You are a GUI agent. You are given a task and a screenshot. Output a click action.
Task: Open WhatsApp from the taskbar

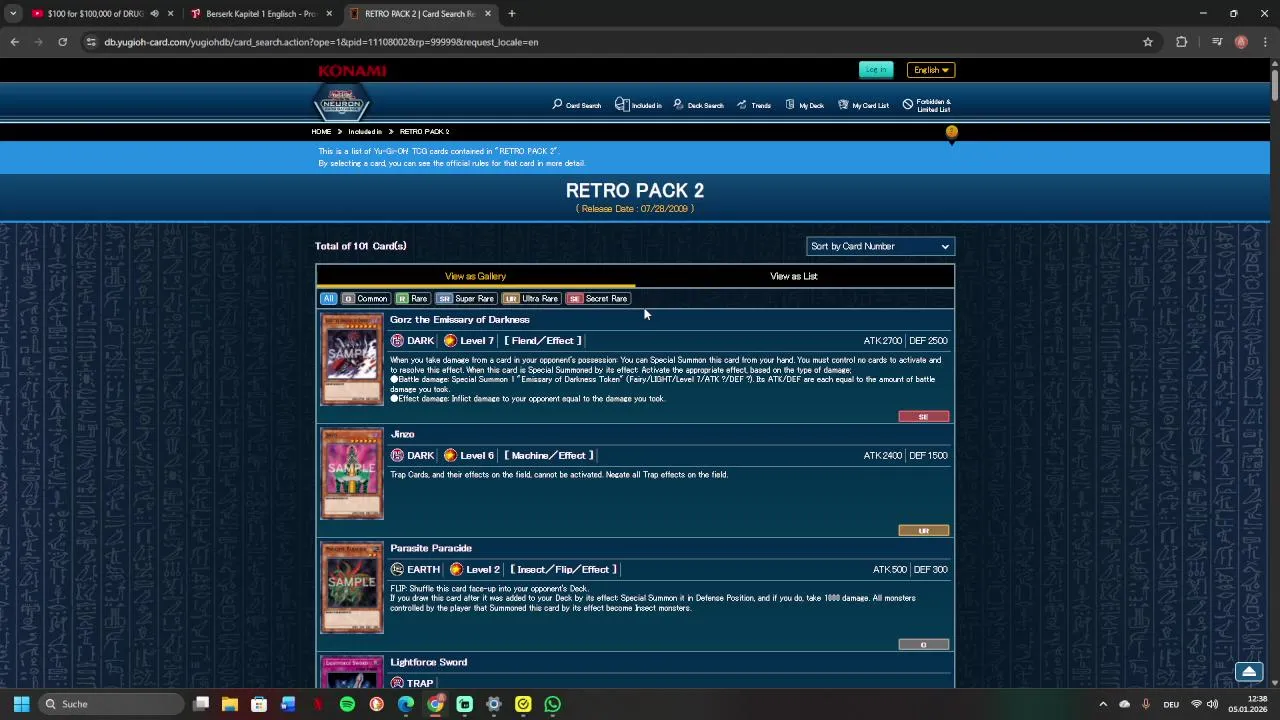click(x=552, y=704)
